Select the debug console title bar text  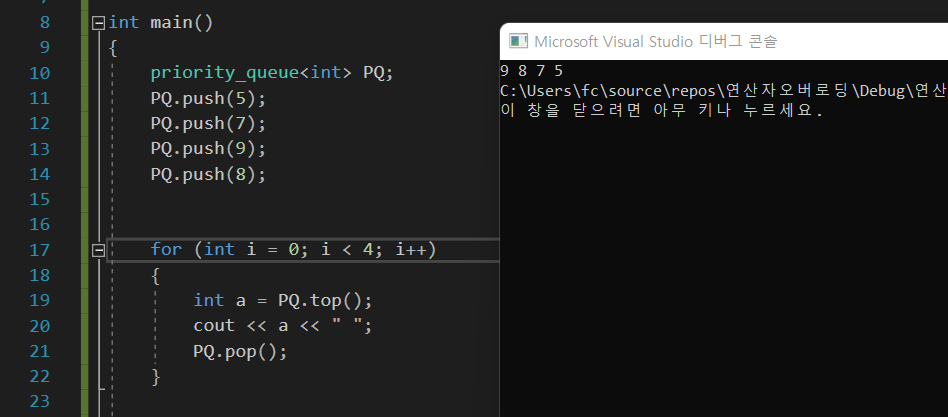[x=656, y=41]
